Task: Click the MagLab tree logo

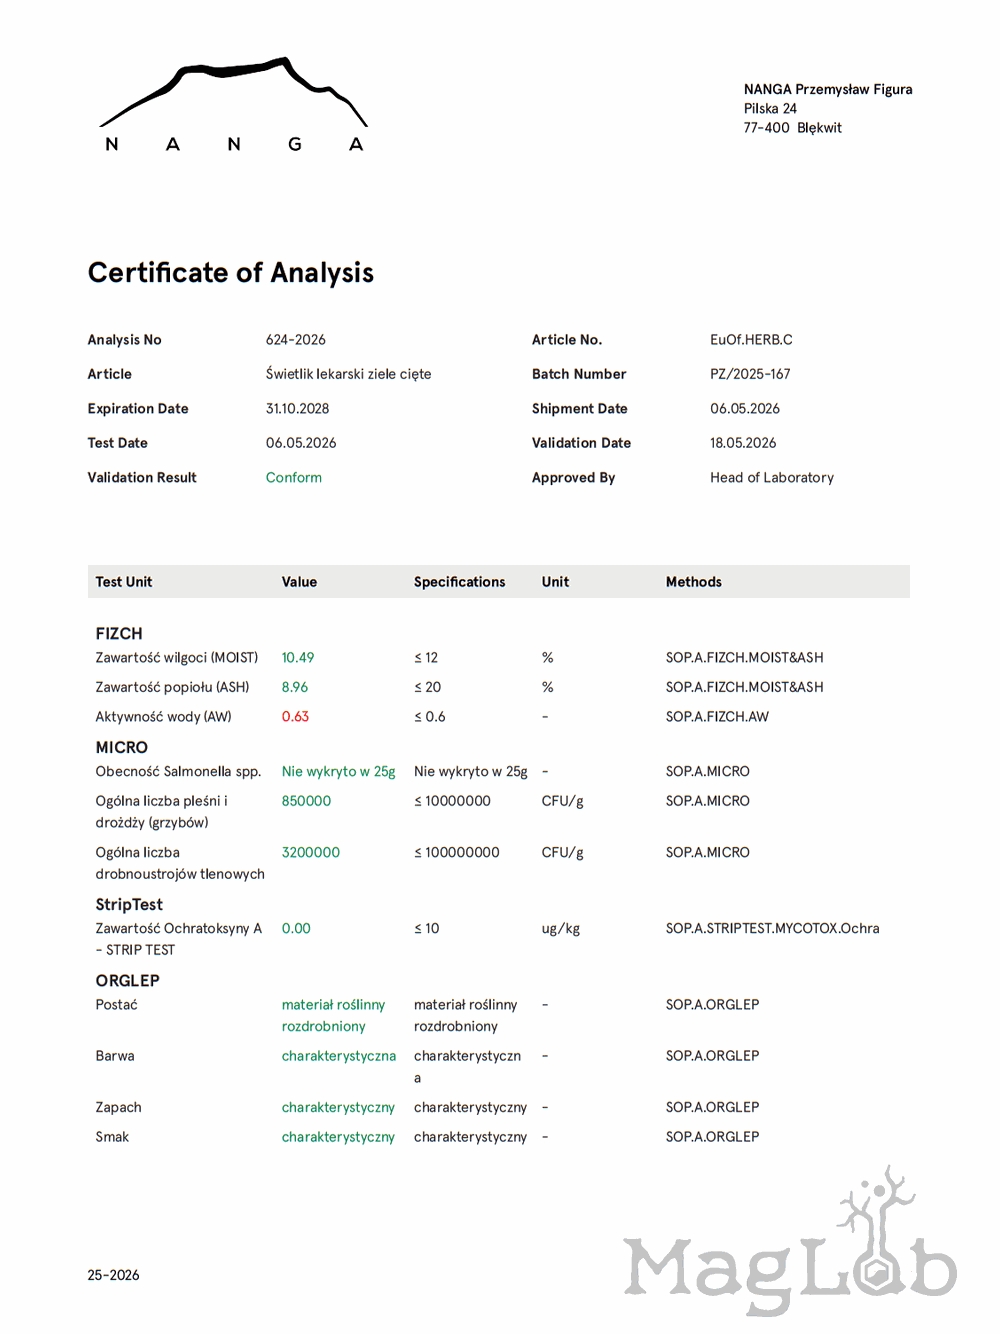Action: coord(790,1240)
